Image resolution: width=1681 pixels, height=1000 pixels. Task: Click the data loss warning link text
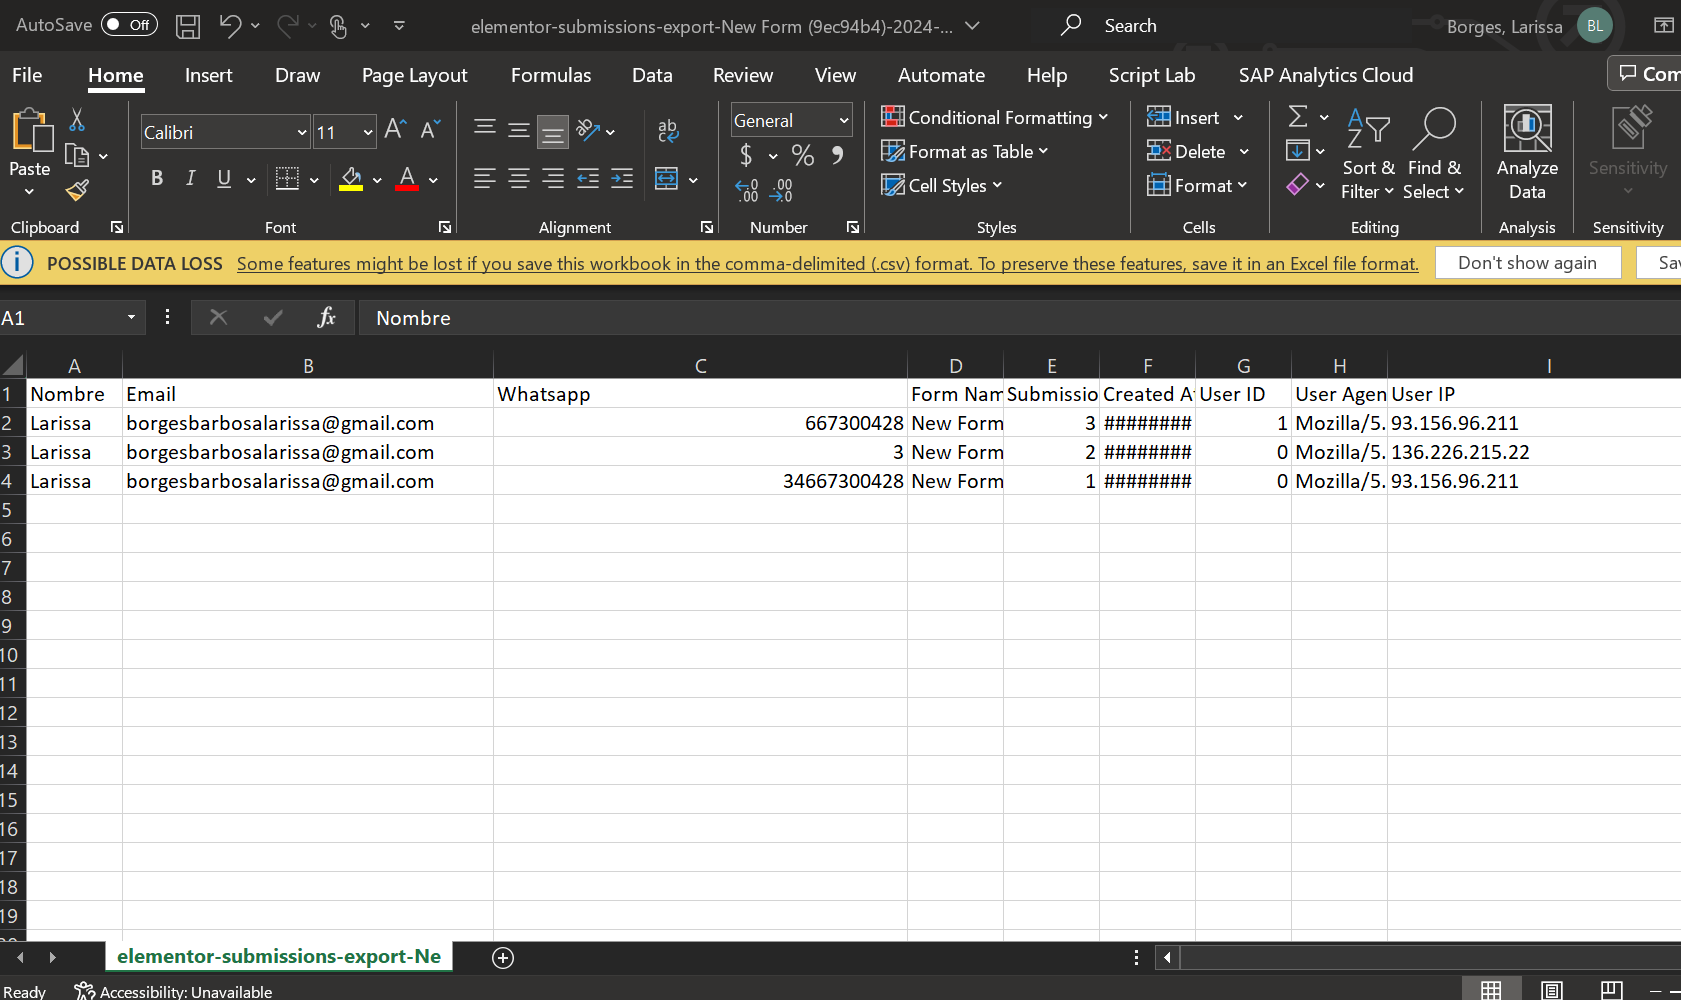(x=827, y=264)
